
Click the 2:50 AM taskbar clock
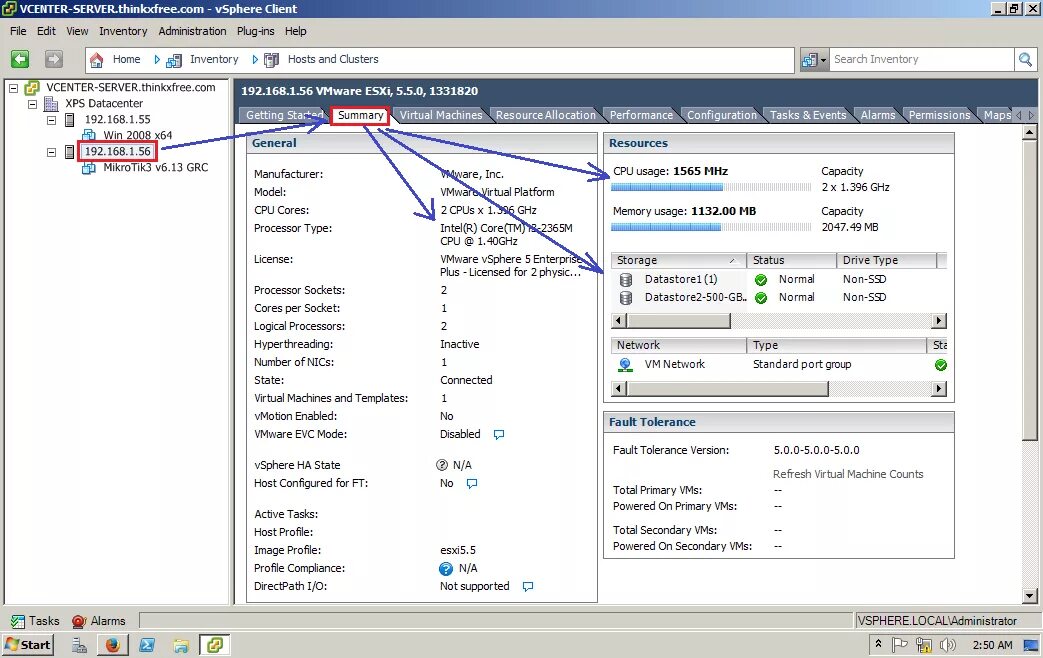(x=992, y=645)
